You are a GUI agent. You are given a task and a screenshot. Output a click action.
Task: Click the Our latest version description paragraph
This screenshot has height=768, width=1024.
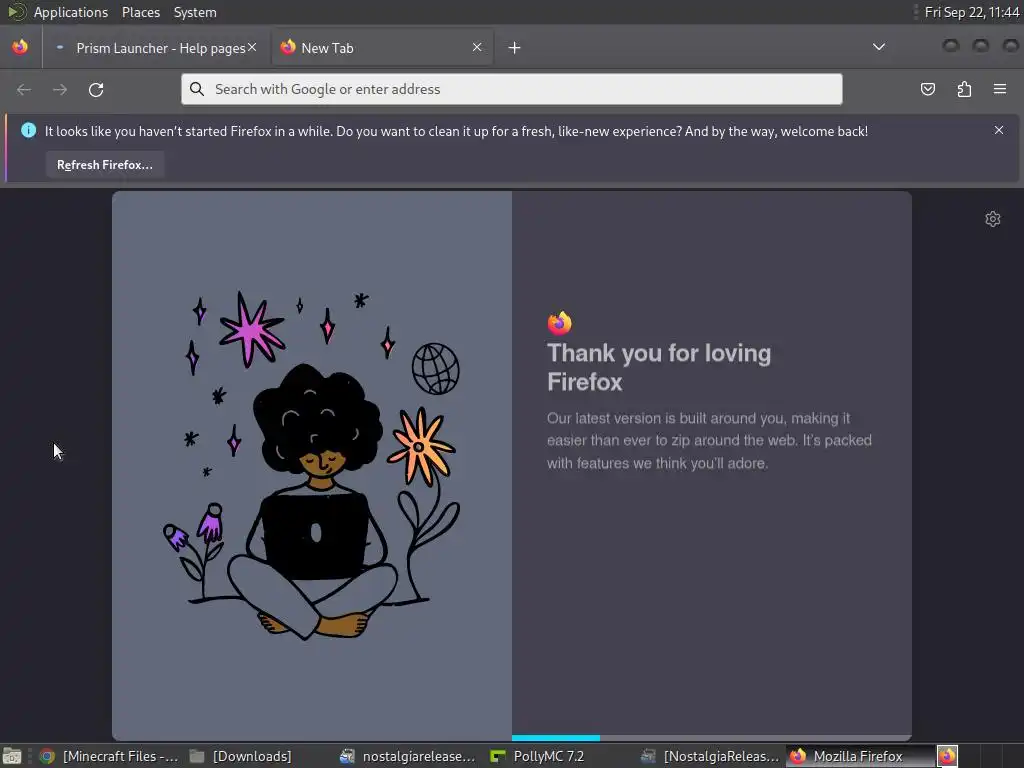[x=709, y=441]
